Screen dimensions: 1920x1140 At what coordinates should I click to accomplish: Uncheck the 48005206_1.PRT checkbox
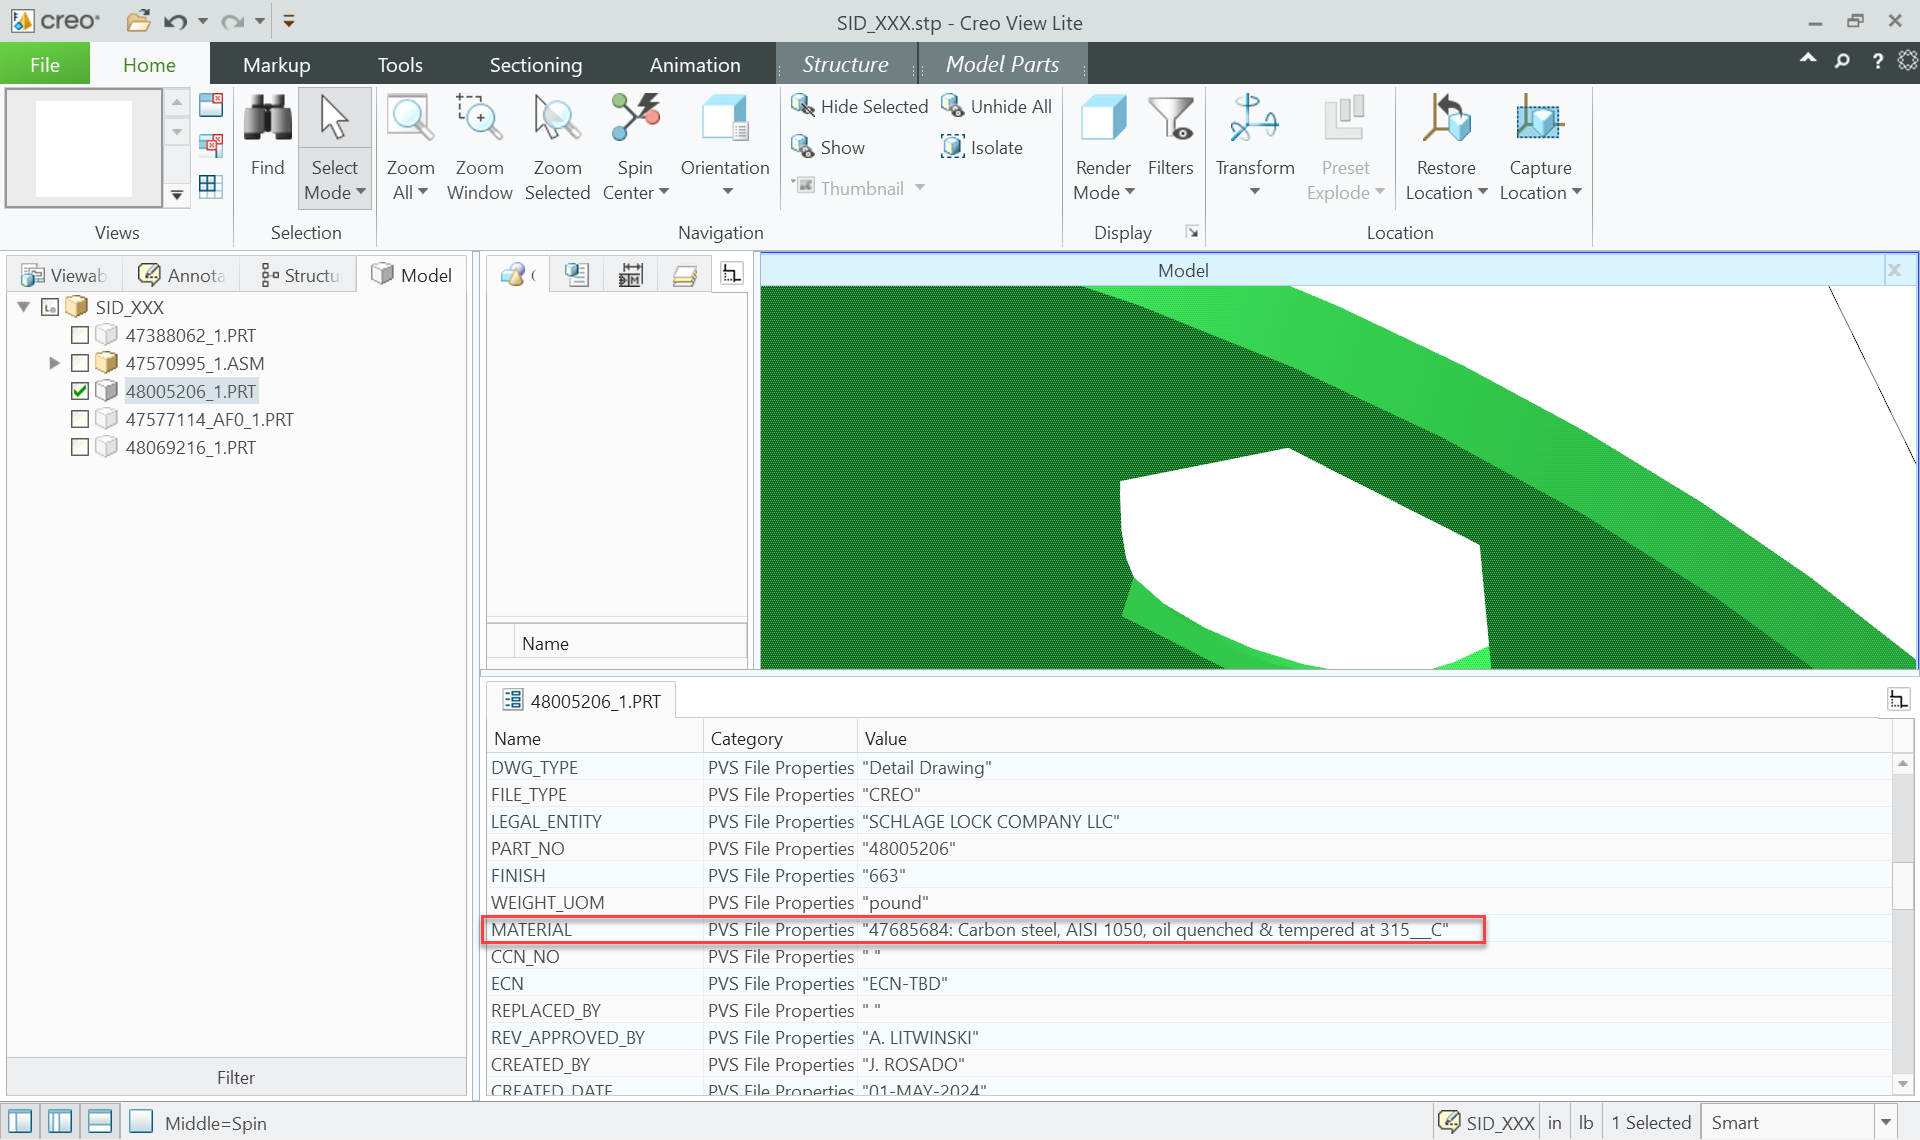pos(80,391)
